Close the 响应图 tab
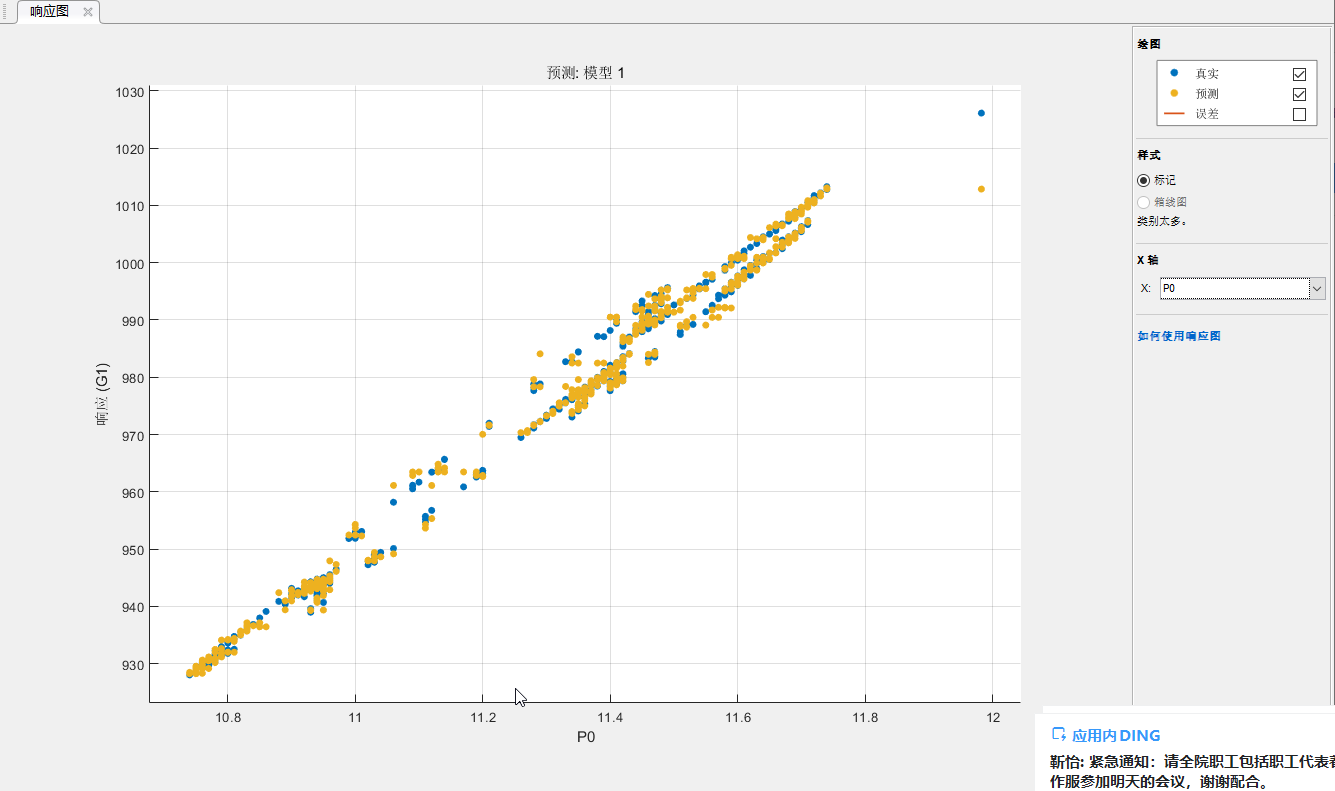The height and width of the screenshot is (791, 1335). 88,12
